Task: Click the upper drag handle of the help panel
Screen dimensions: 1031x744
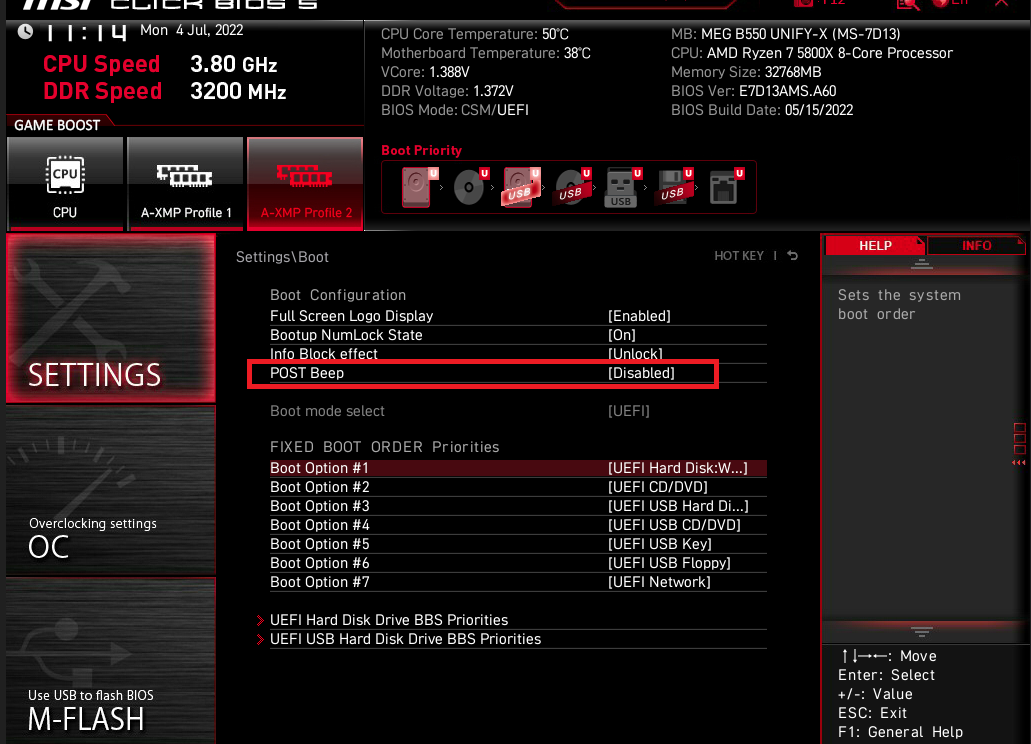Action: (x=921, y=265)
